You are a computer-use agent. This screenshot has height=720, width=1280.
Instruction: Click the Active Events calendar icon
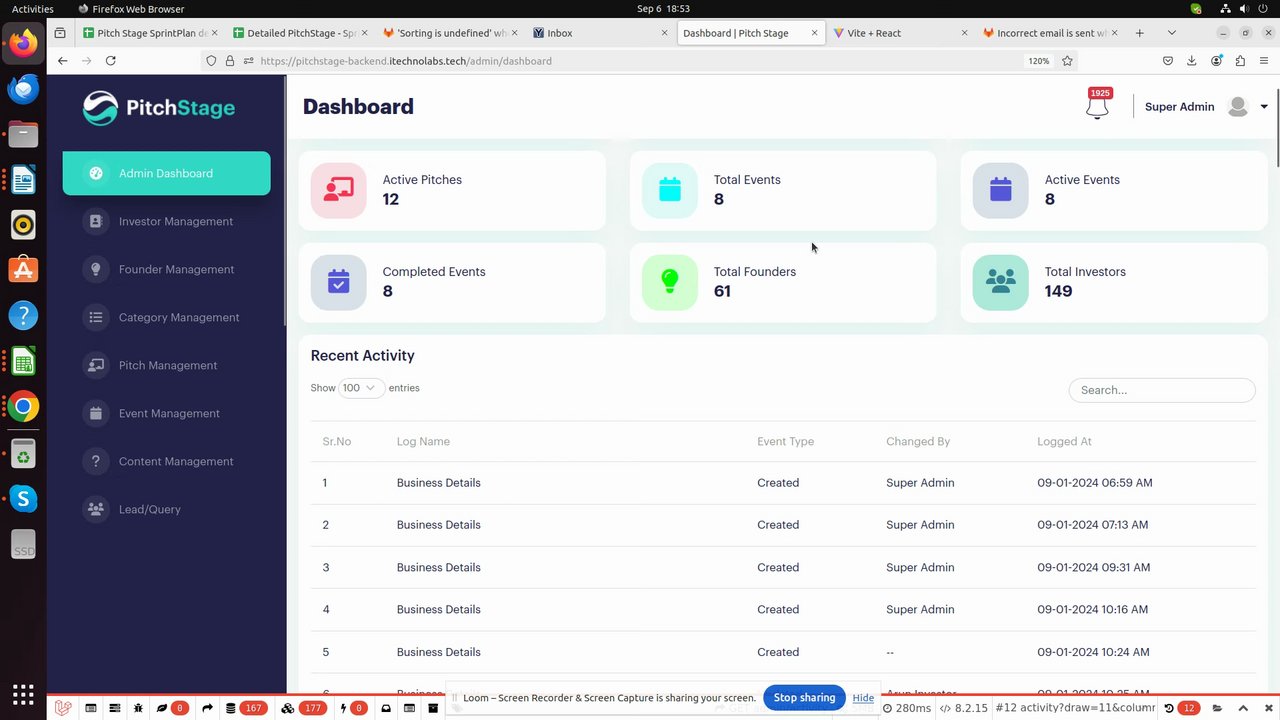(1001, 190)
